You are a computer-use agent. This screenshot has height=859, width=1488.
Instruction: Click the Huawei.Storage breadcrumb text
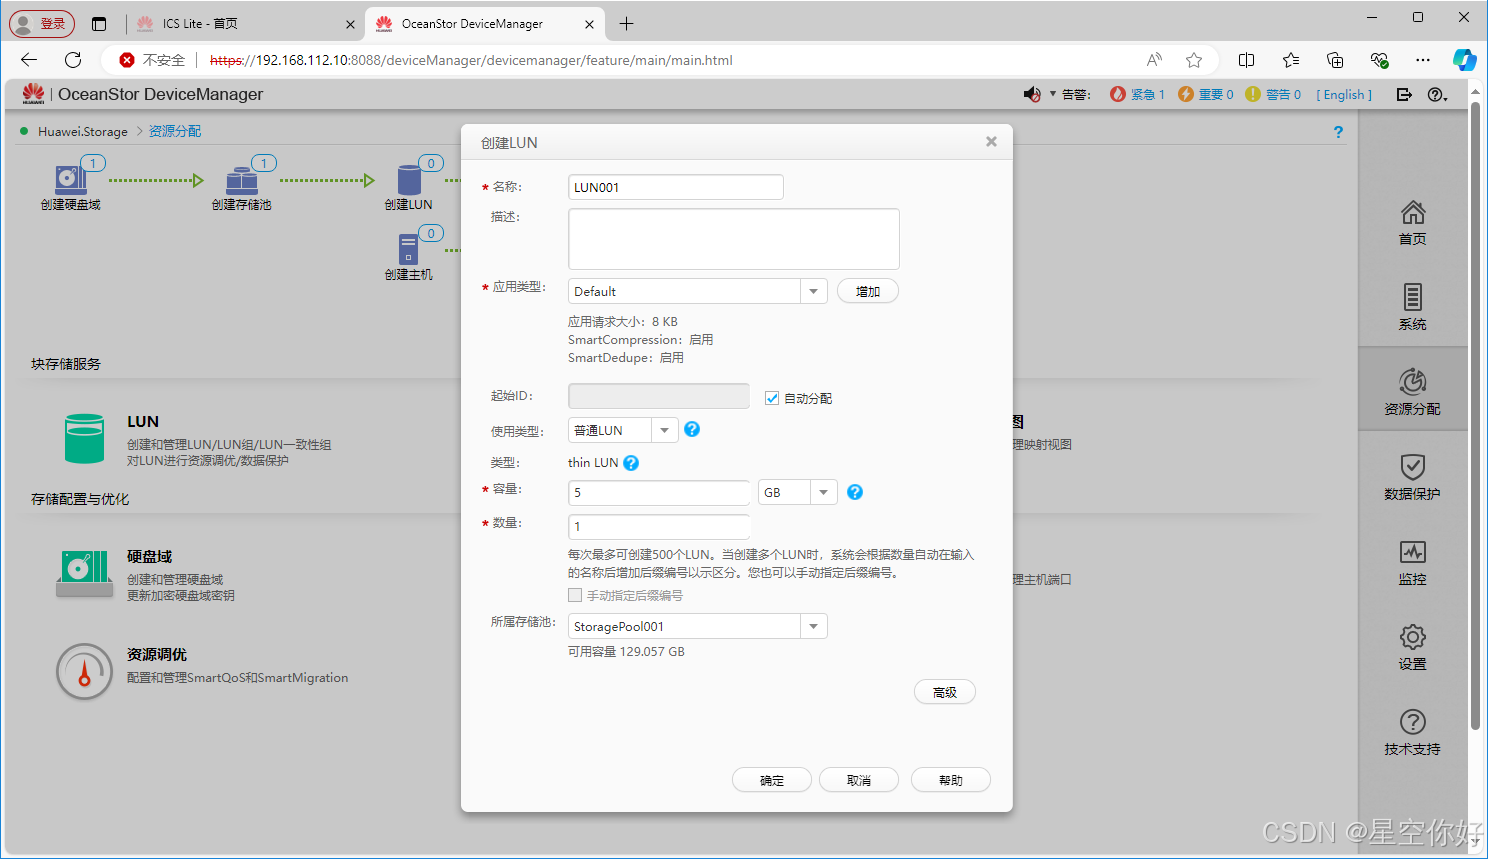(x=83, y=131)
